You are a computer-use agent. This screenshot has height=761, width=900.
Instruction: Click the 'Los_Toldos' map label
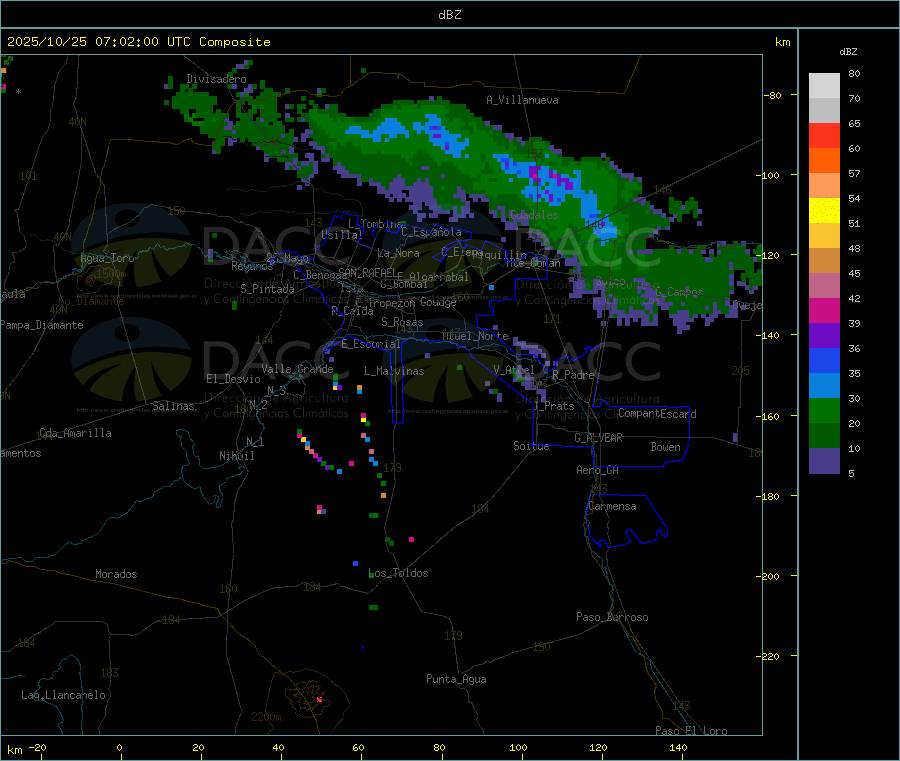398,573
